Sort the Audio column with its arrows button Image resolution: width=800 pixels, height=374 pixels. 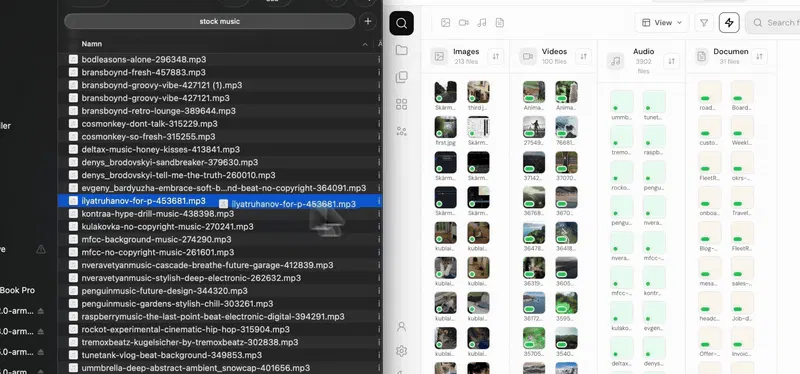(x=671, y=62)
